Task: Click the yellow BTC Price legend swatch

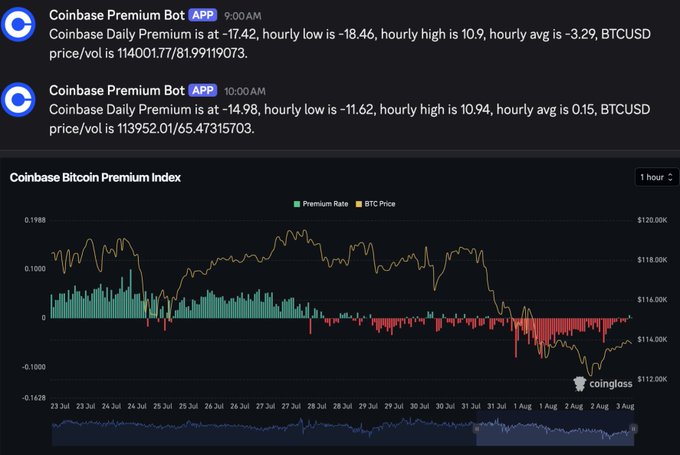Action: (x=359, y=204)
